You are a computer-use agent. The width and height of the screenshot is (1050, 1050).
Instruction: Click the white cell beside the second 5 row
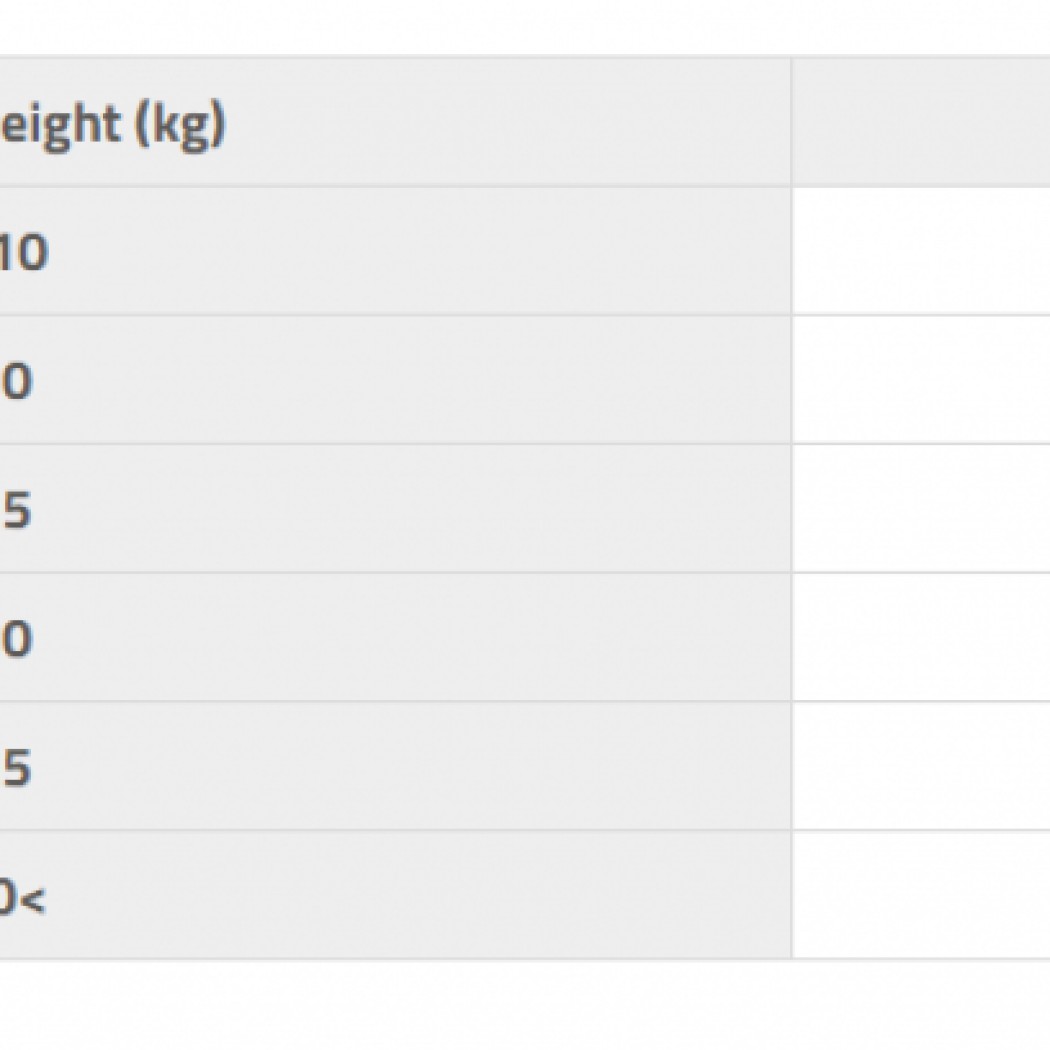[x=920, y=766]
